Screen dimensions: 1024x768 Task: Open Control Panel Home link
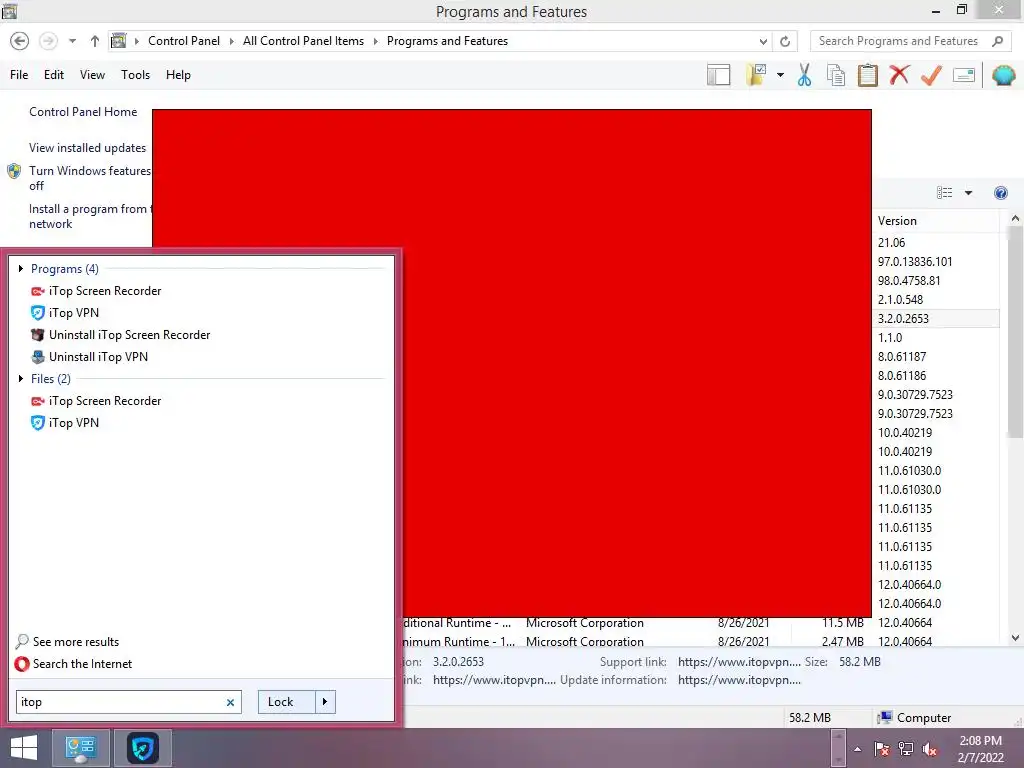coord(83,112)
